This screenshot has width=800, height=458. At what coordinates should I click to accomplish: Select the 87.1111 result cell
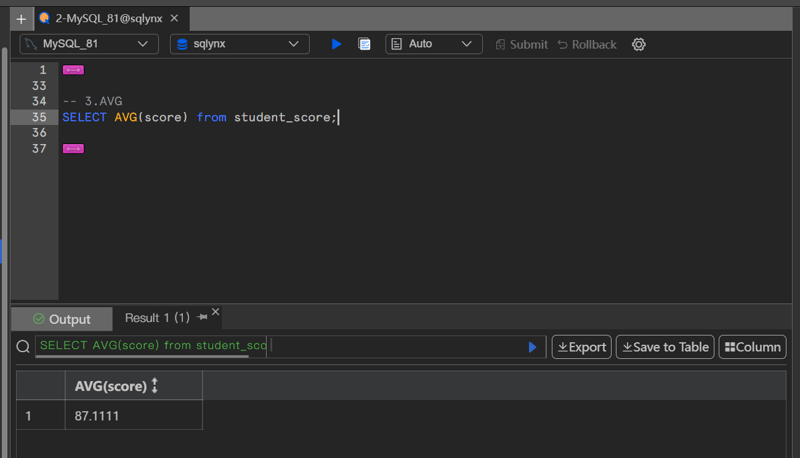[134, 415]
